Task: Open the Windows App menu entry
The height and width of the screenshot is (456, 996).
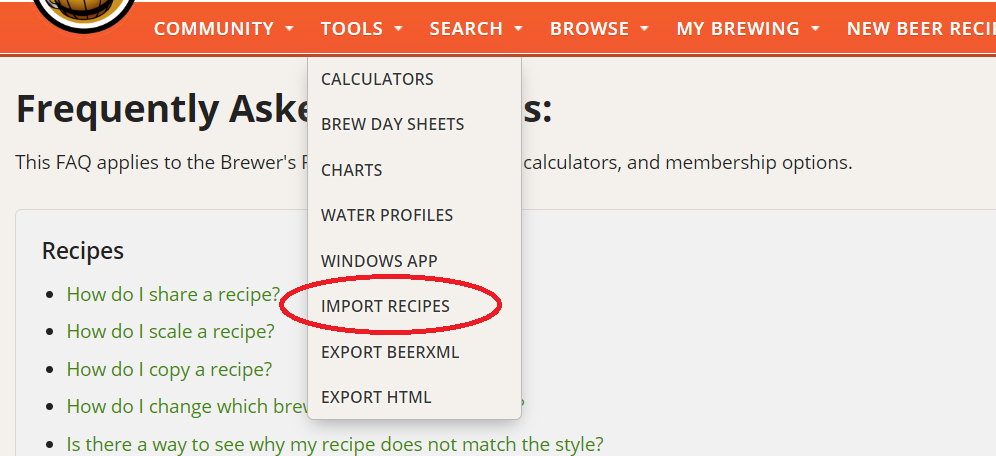Action: [x=379, y=261]
